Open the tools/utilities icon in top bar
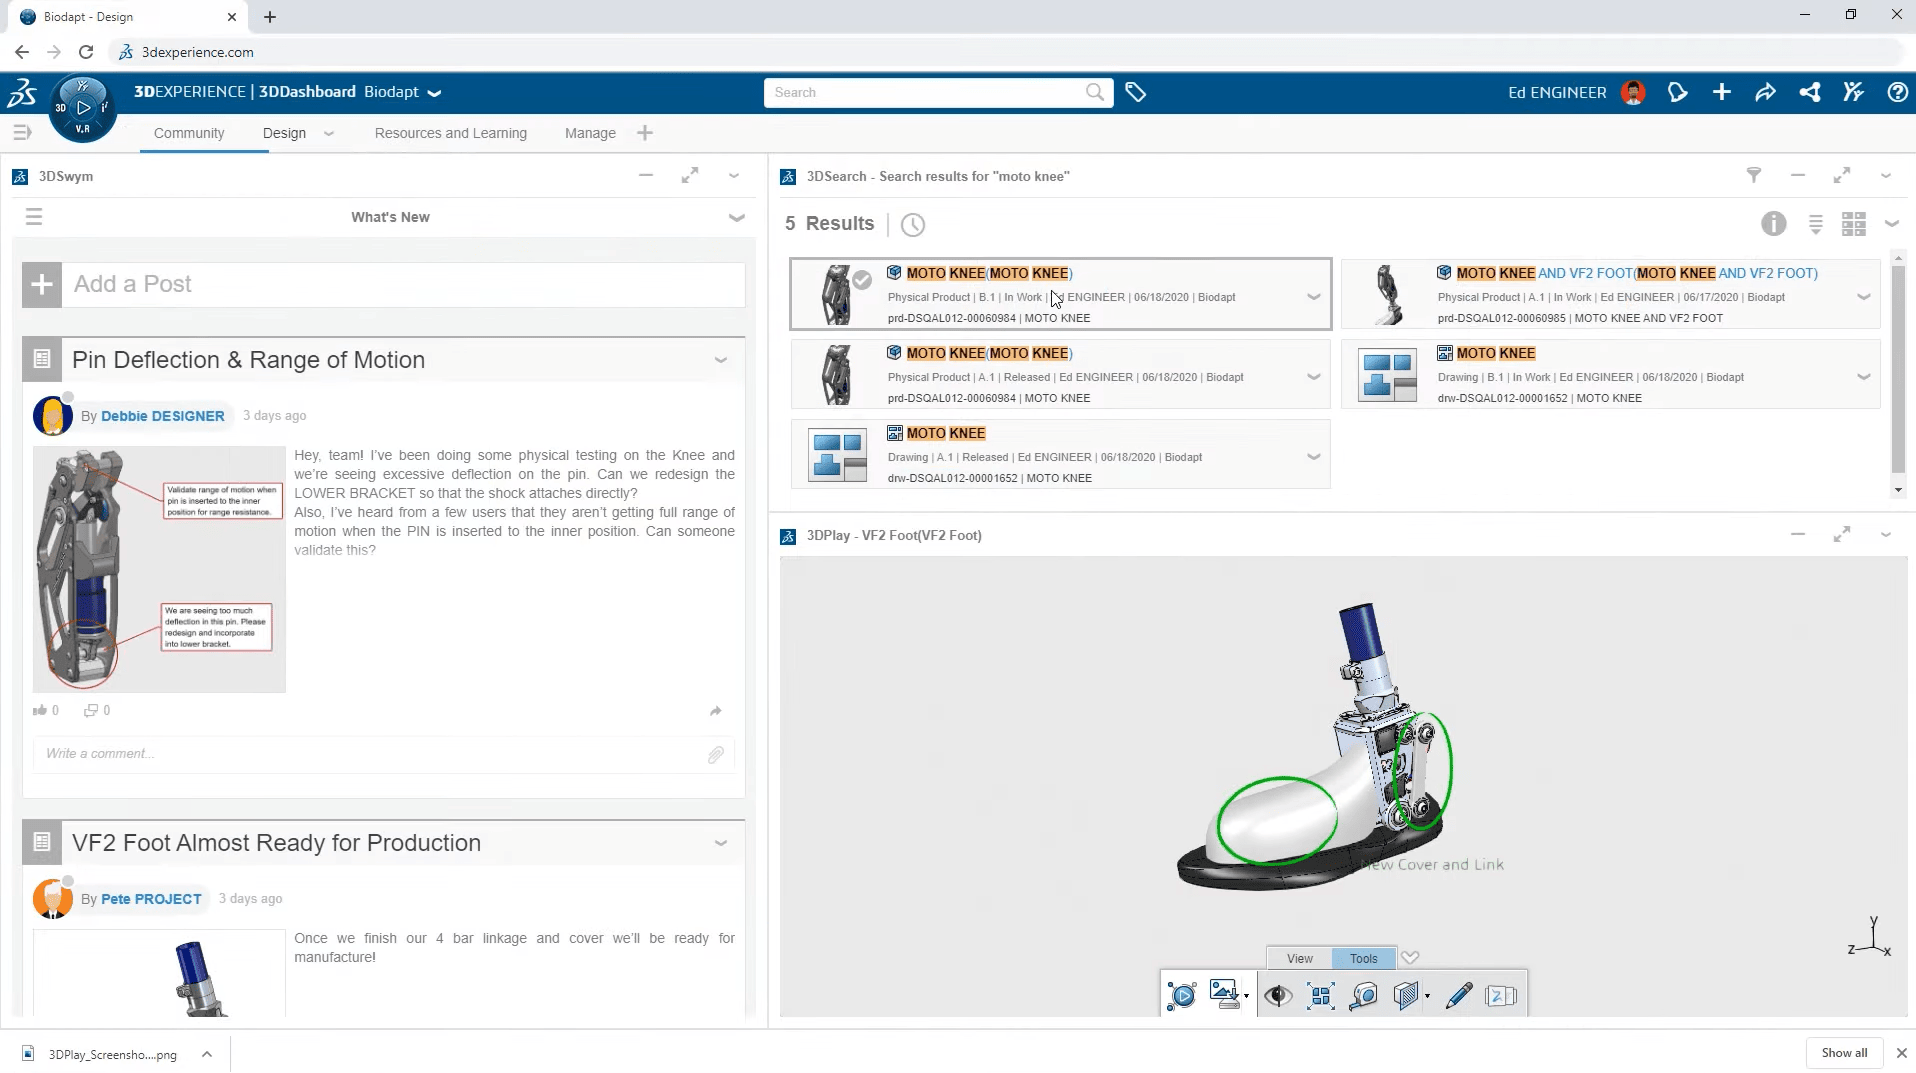Screen dimensions: 1916x1073 1853,92
